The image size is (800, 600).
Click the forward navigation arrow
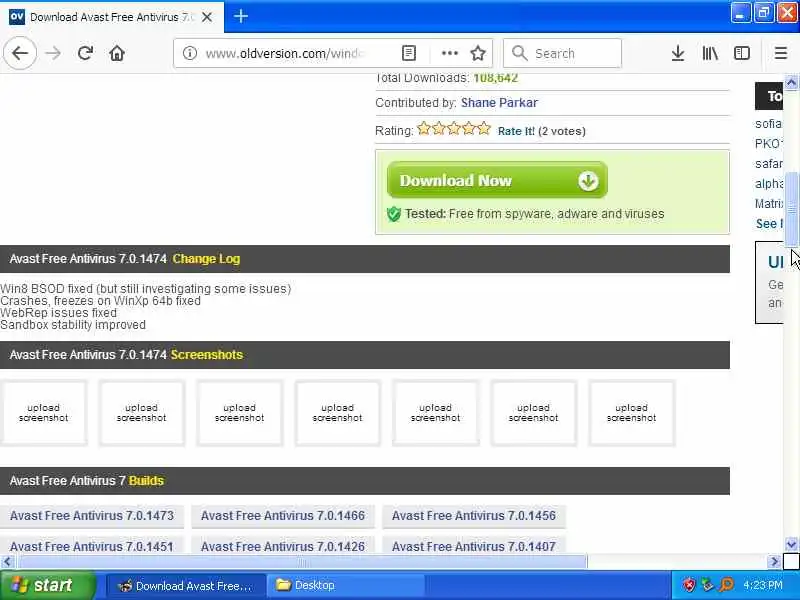click(53, 53)
